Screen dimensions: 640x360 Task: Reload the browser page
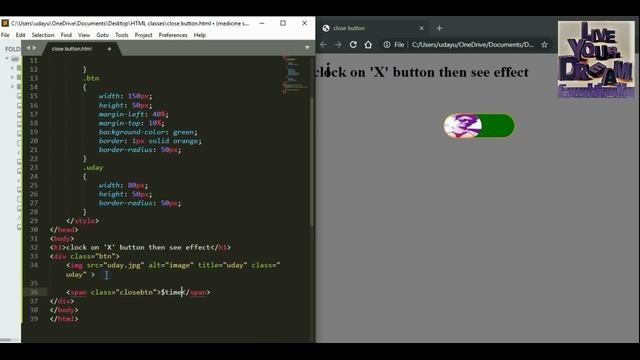point(353,45)
